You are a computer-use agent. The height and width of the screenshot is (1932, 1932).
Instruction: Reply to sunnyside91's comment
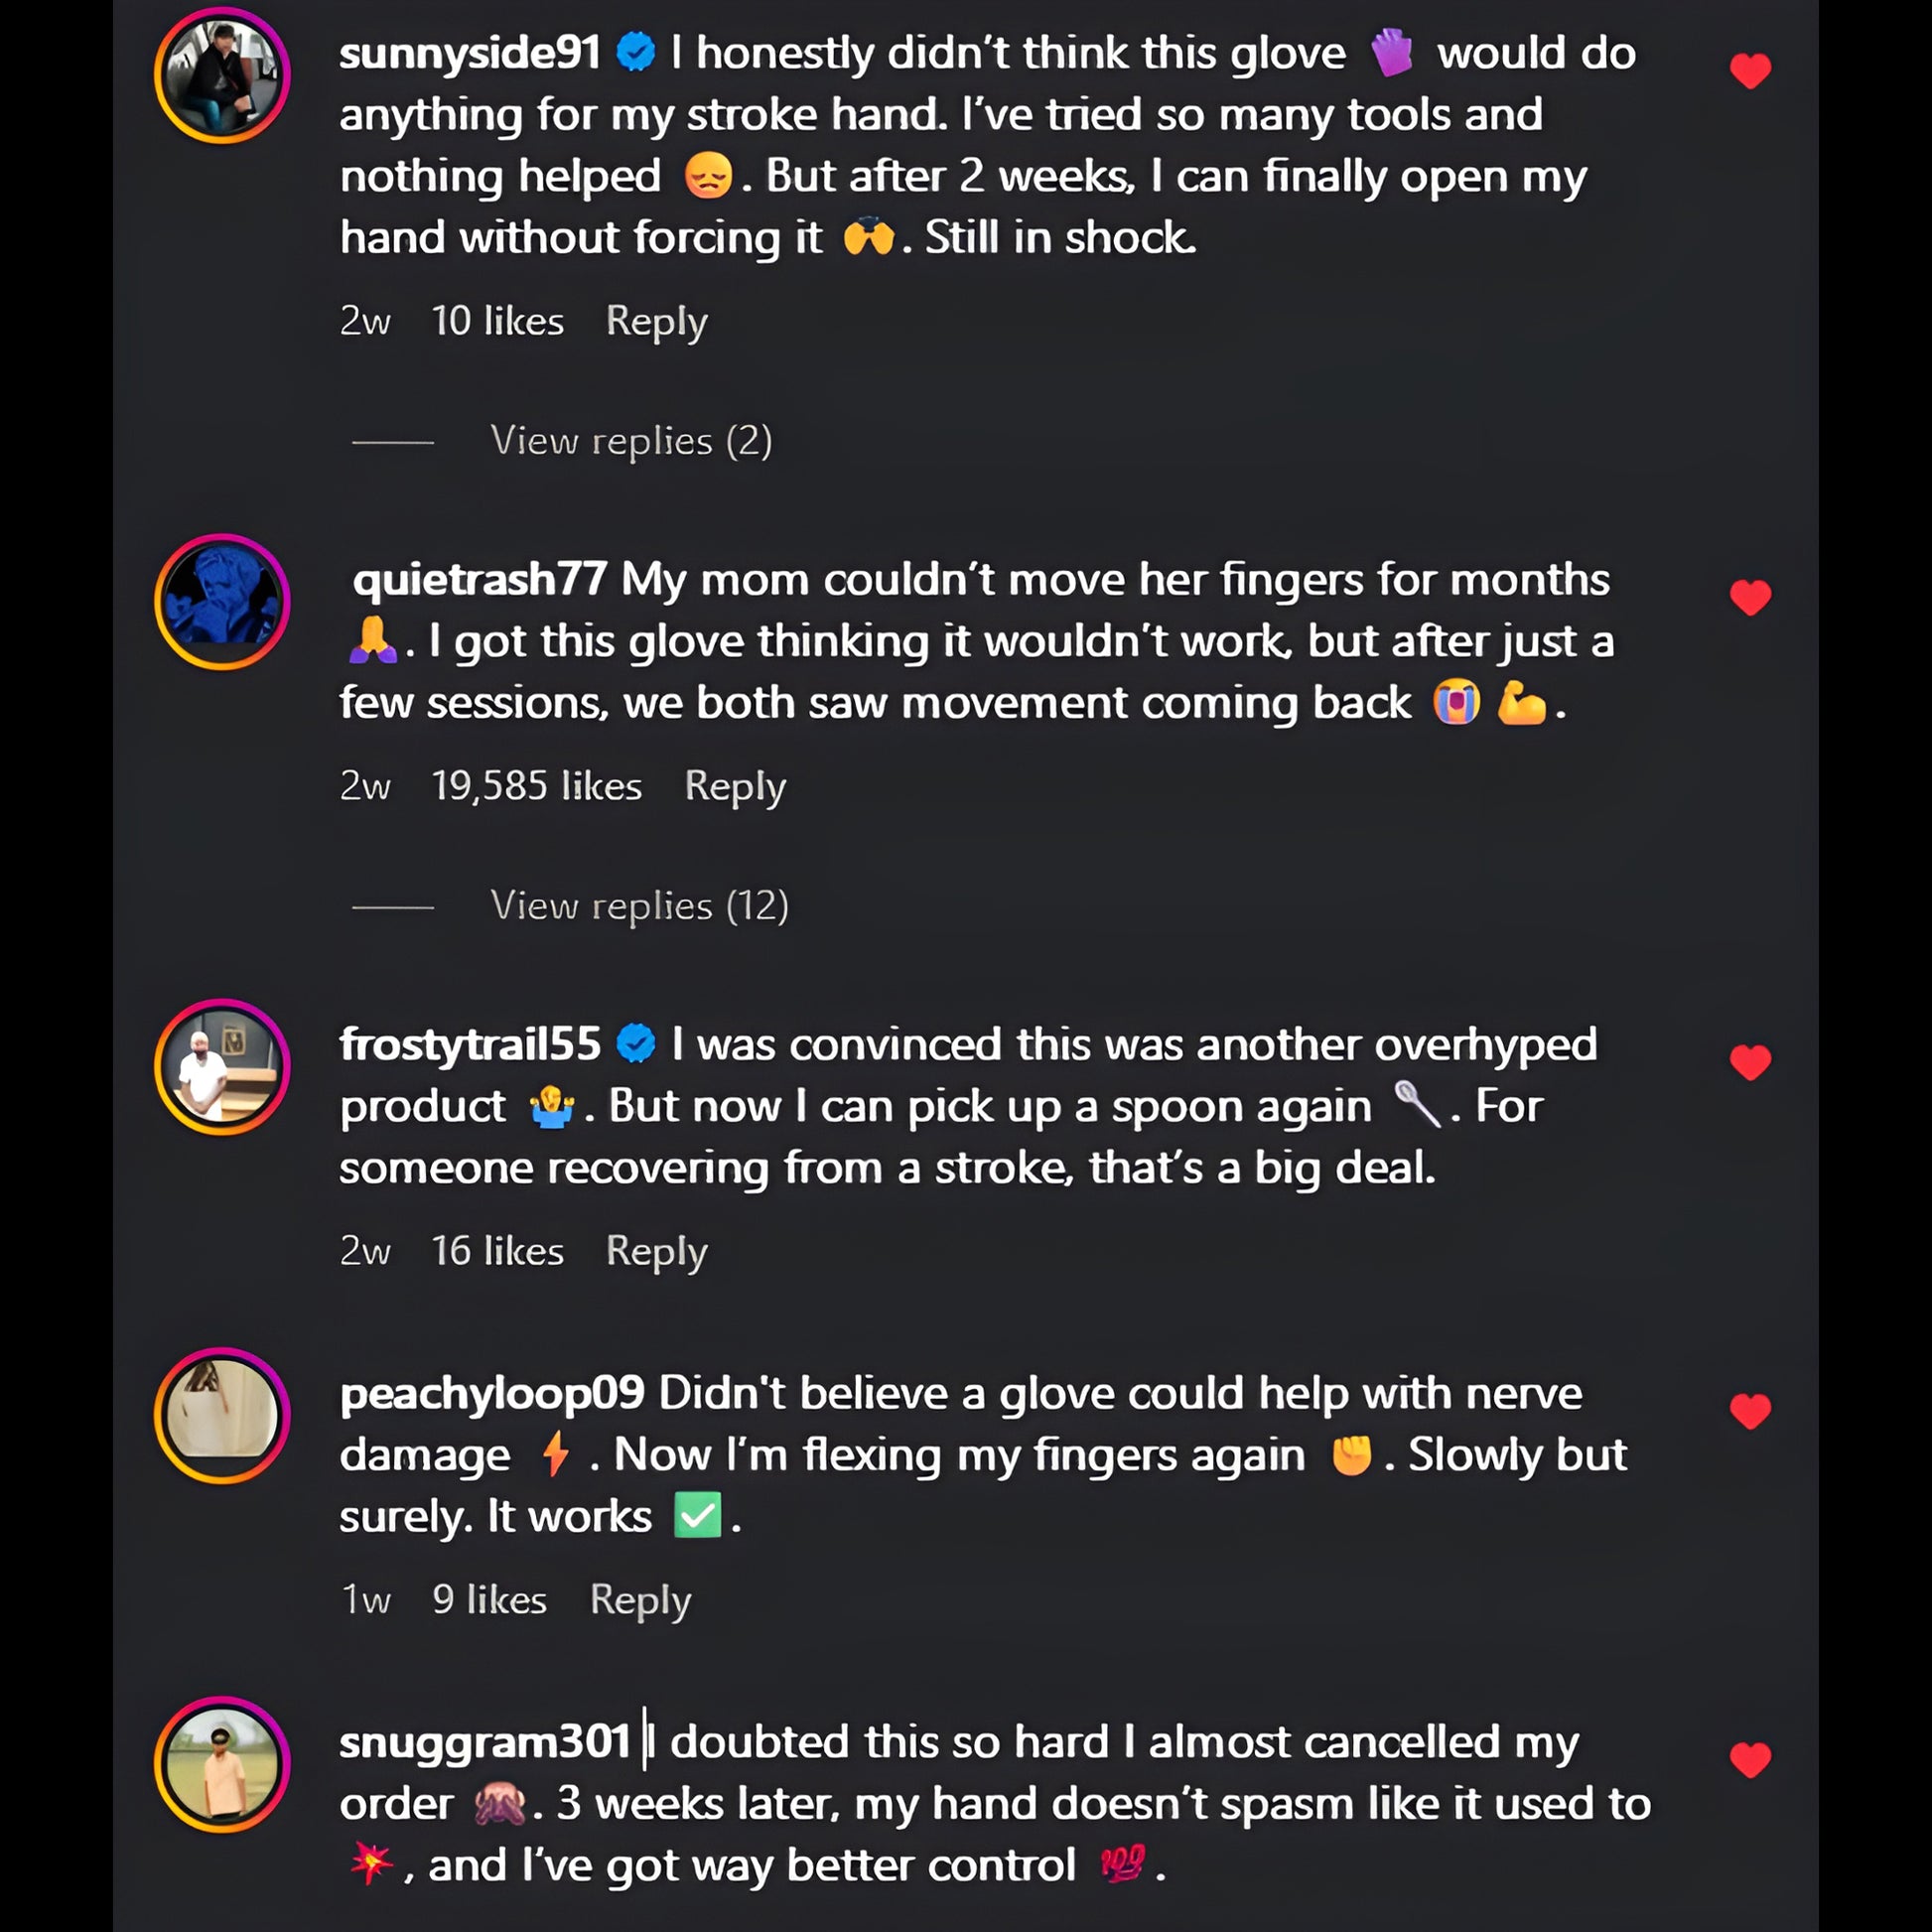click(656, 322)
